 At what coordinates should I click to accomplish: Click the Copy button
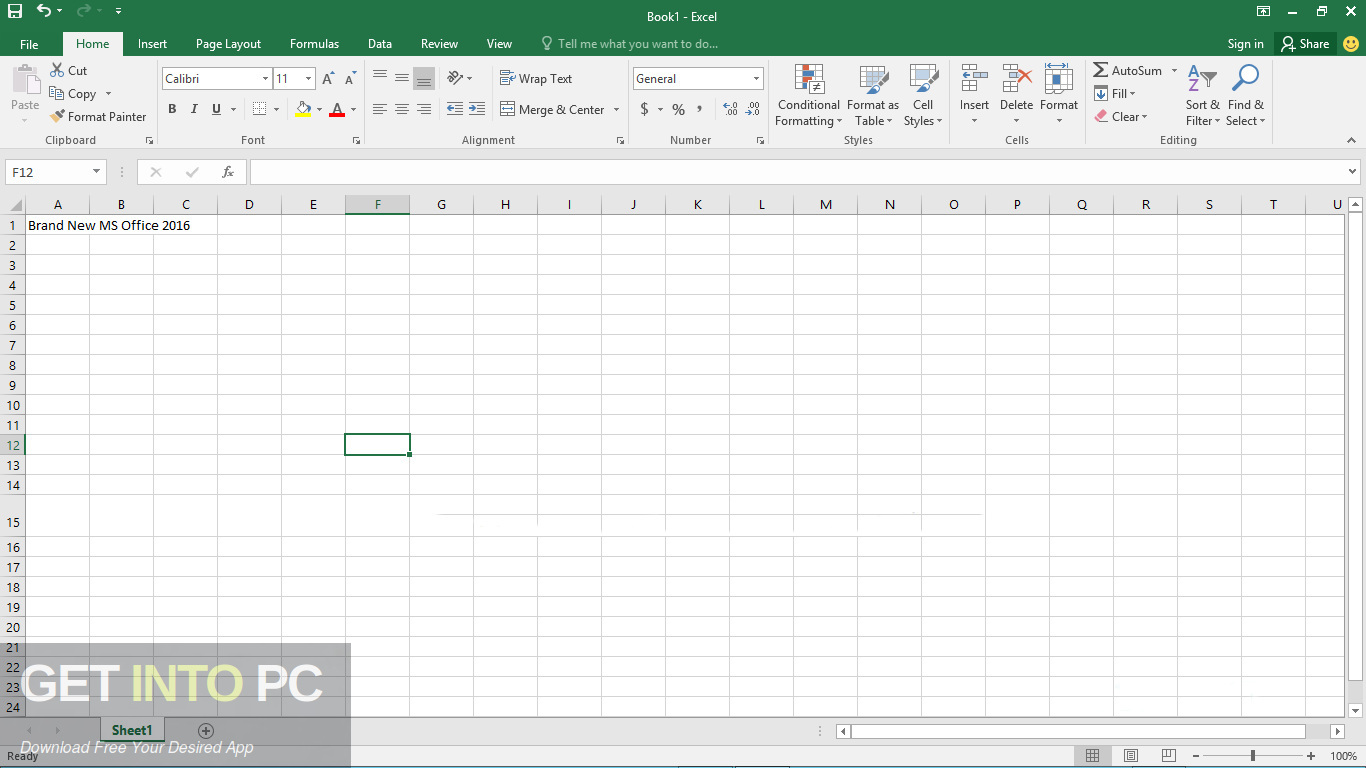pos(73,94)
